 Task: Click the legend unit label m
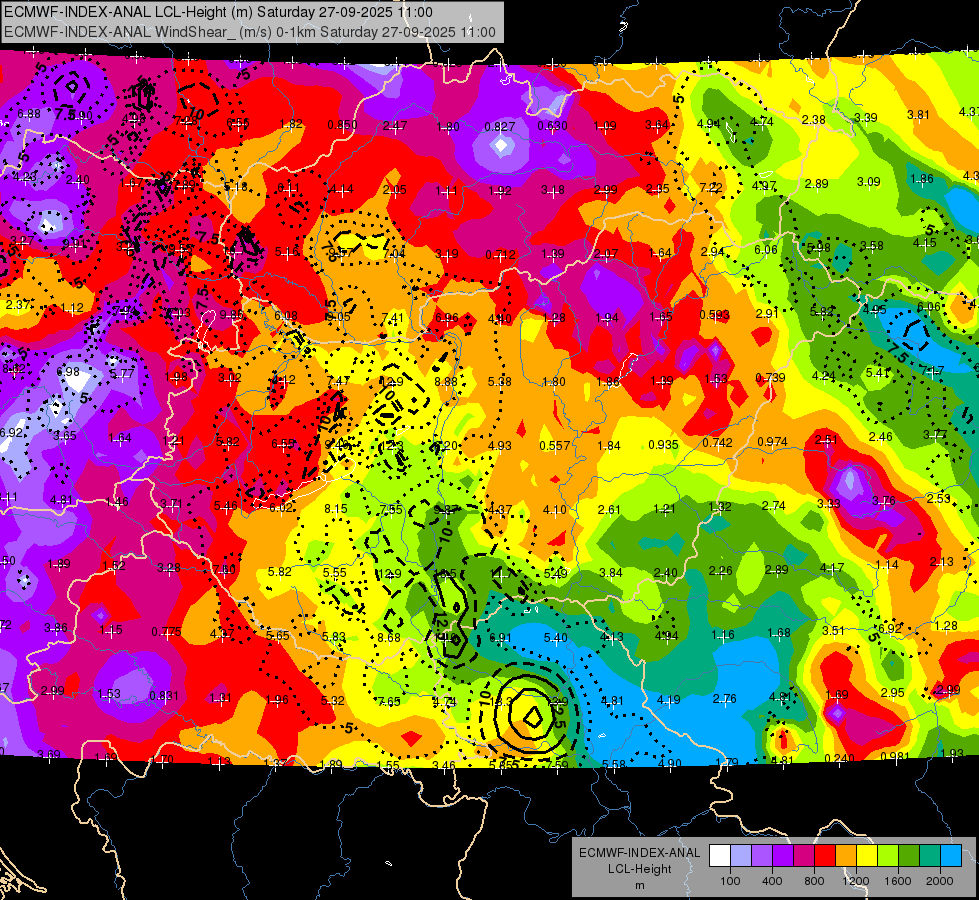point(639,885)
